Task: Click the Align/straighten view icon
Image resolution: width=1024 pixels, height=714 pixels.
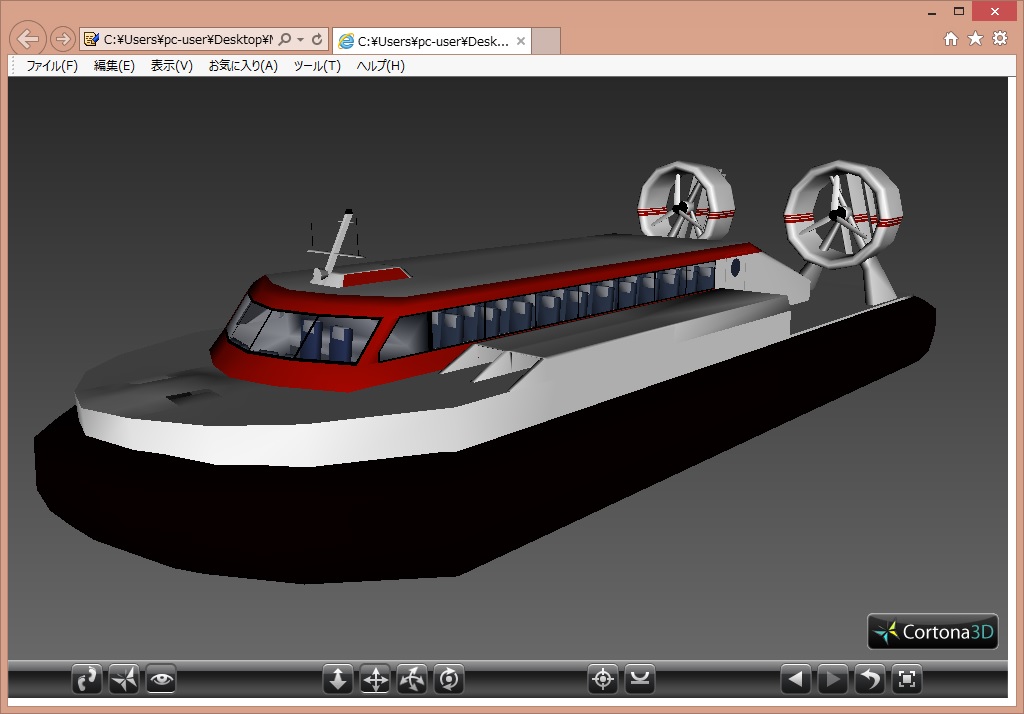Action: [x=640, y=680]
